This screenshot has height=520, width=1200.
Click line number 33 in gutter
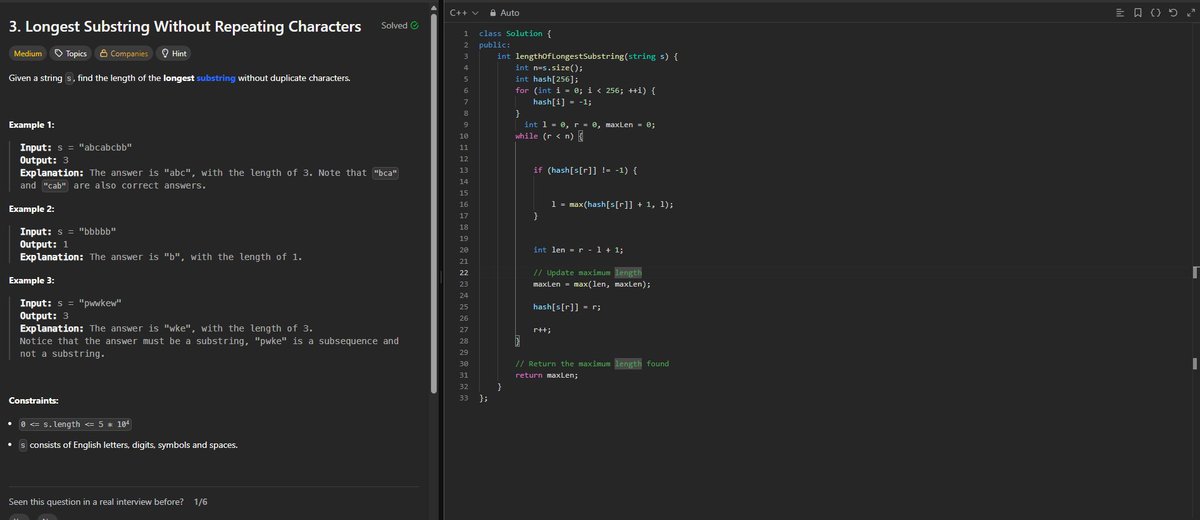click(465, 397)
